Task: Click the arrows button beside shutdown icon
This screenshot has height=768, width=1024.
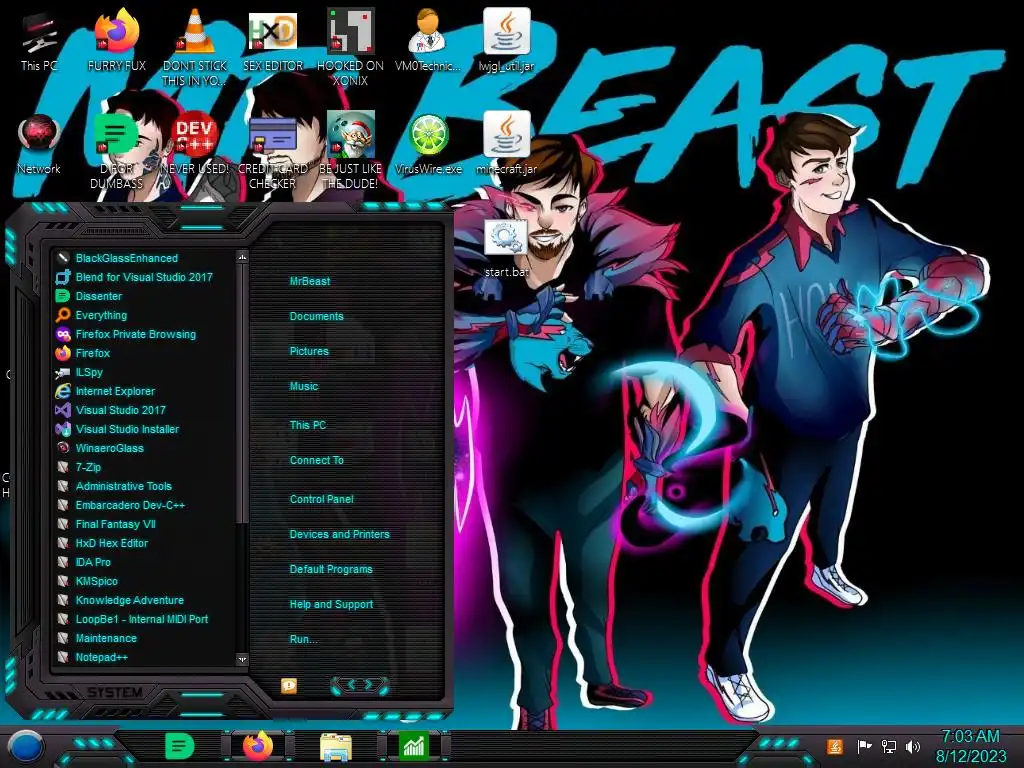Action: coord(360,685)
